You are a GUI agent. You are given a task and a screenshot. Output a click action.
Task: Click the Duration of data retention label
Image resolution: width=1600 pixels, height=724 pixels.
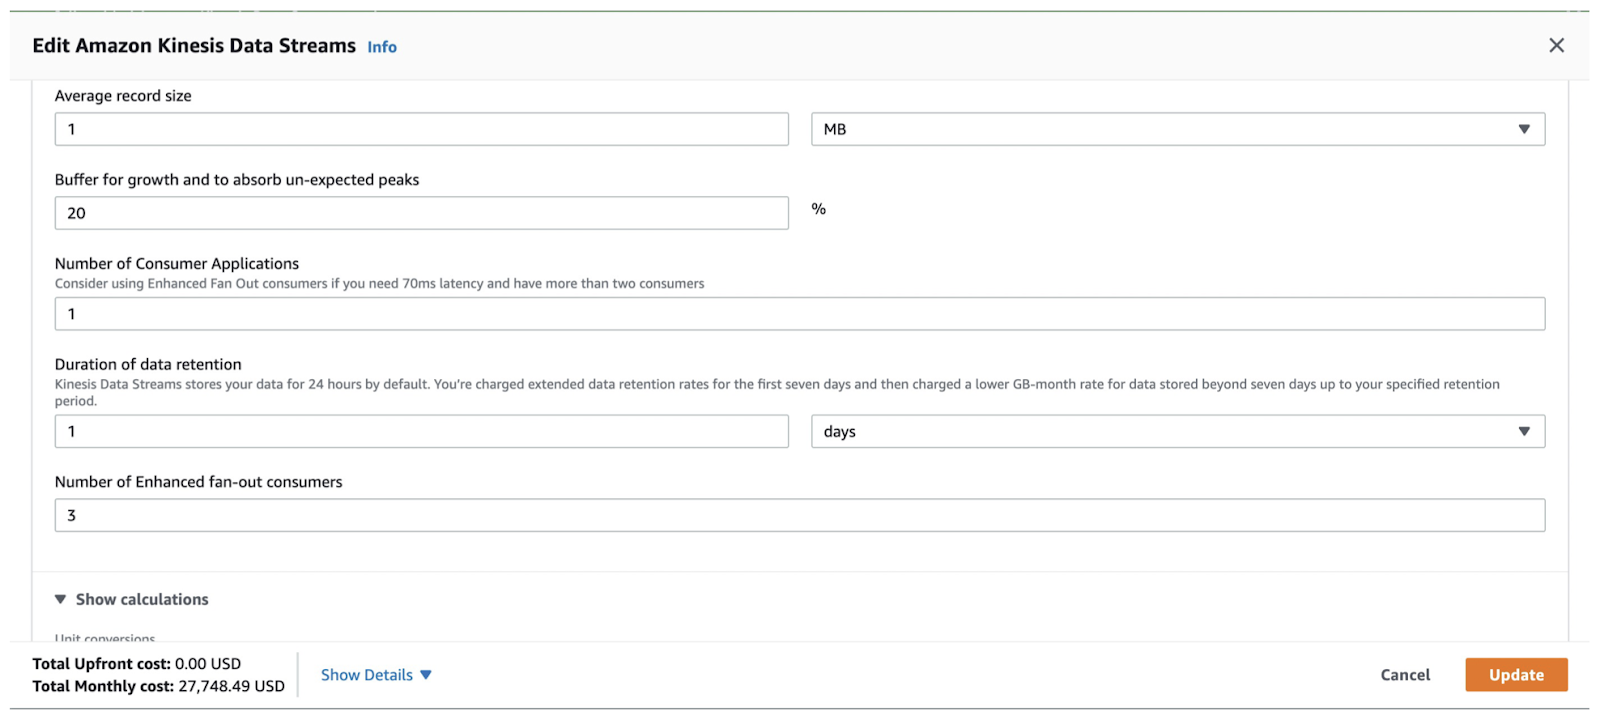coord(148,365)
